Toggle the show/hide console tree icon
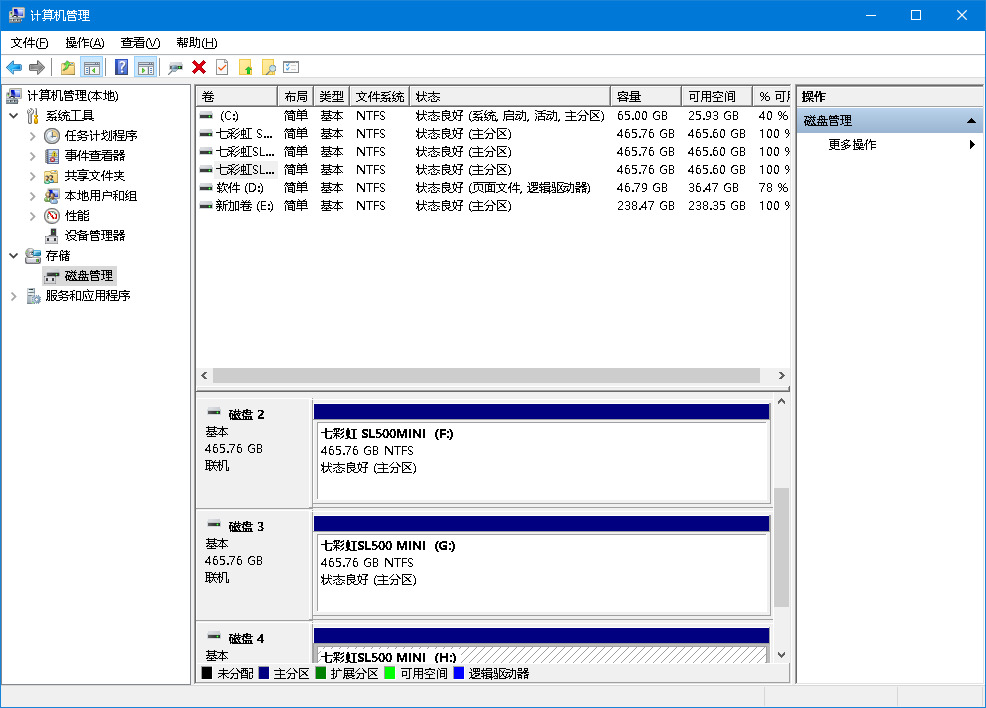Image resolution: width=986 pixels, height=708 pixels. (x=92, y=67)
